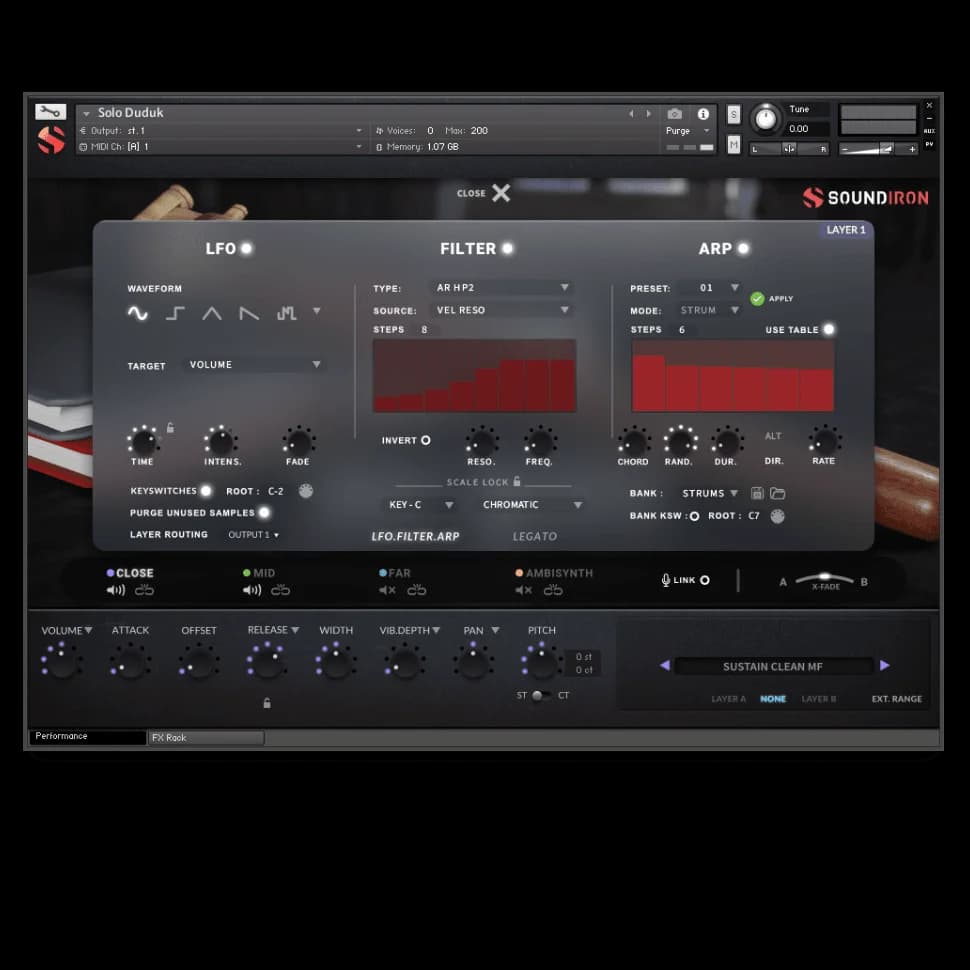Mute the Close mic speaker icon
970x970 pixels.
pyautogui.click(x=116, y=590)
